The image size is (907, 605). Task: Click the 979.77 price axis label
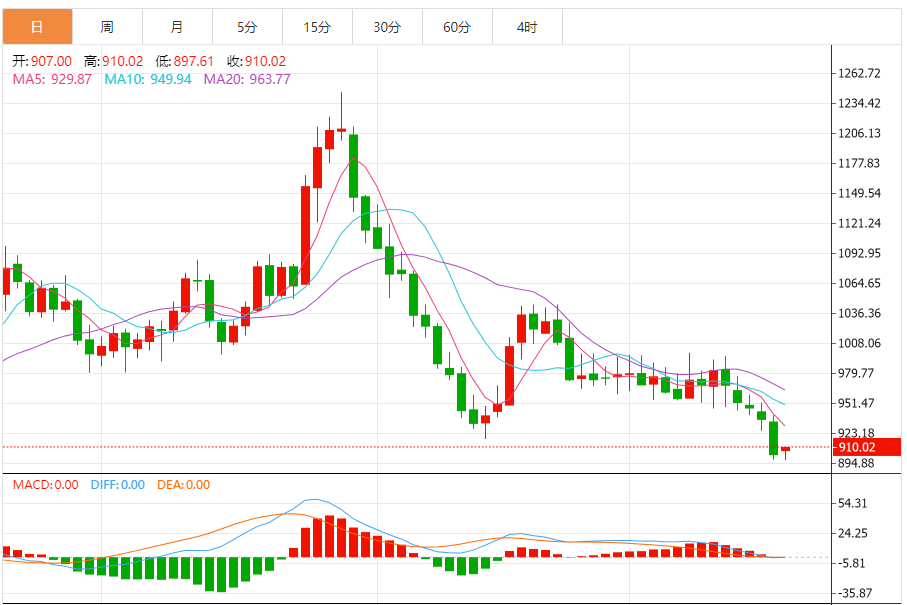coord(856,374)
